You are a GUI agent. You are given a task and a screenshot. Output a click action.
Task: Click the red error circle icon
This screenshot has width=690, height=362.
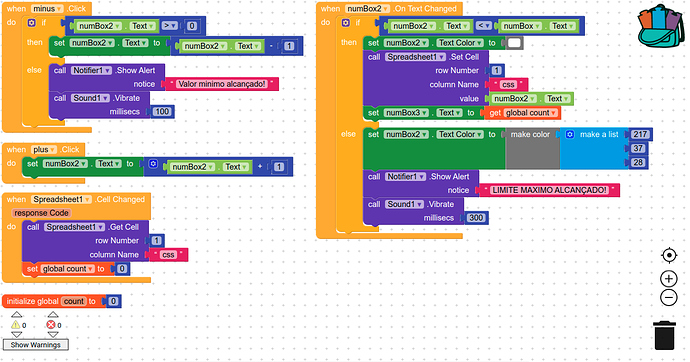click(51, 325)
